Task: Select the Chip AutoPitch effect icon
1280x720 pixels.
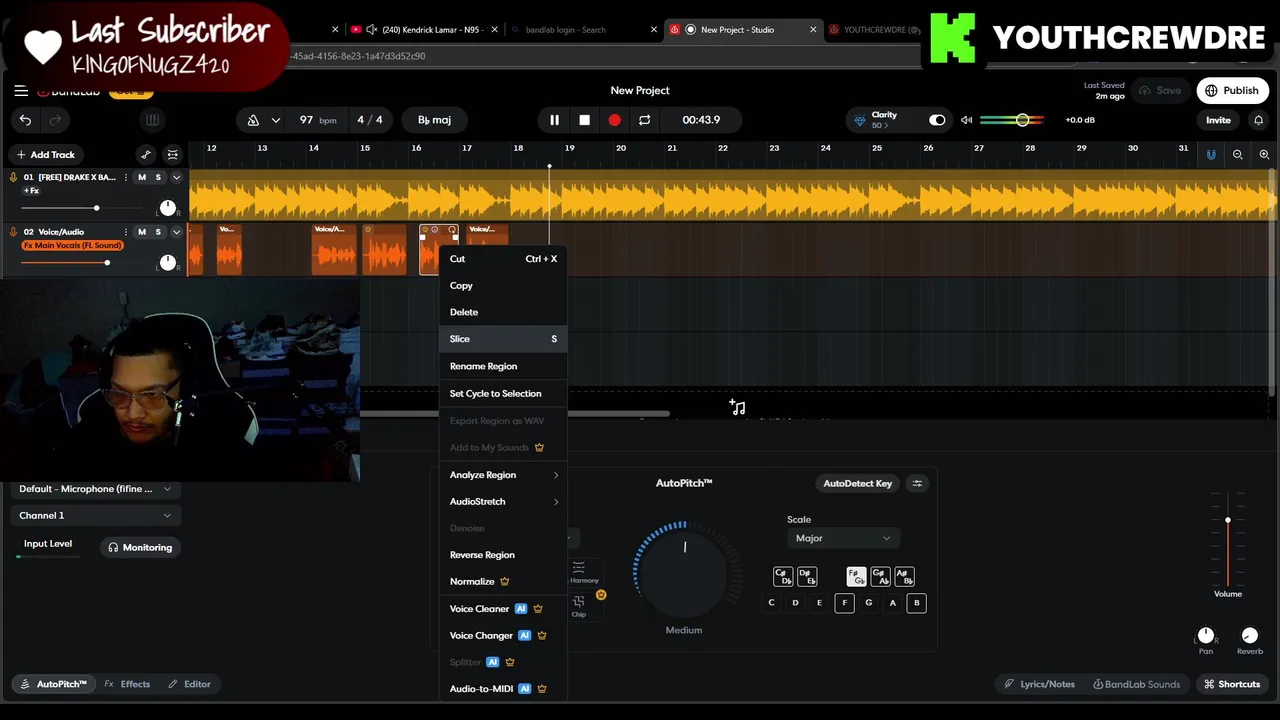Action: pos(578,606)
